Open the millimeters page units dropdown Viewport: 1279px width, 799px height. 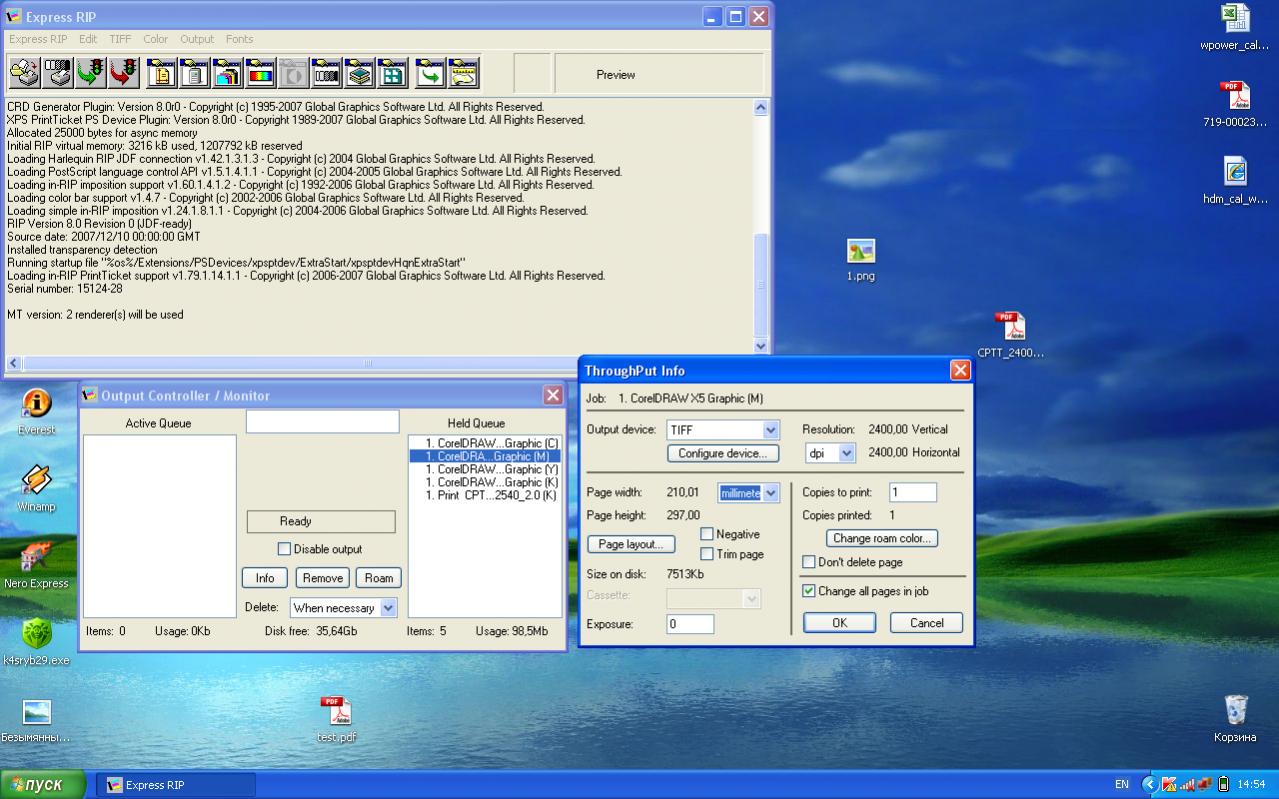click(770, 493)
